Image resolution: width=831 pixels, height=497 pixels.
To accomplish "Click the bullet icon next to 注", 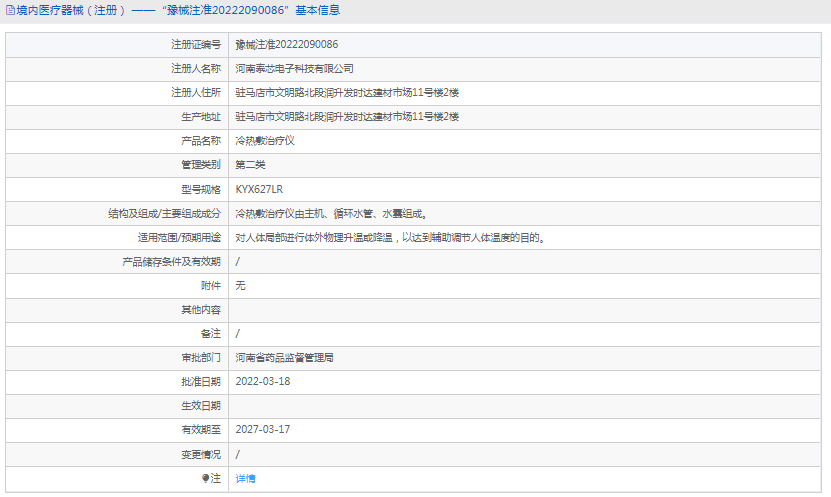I will pyautogui.click(x=206, y=478).
